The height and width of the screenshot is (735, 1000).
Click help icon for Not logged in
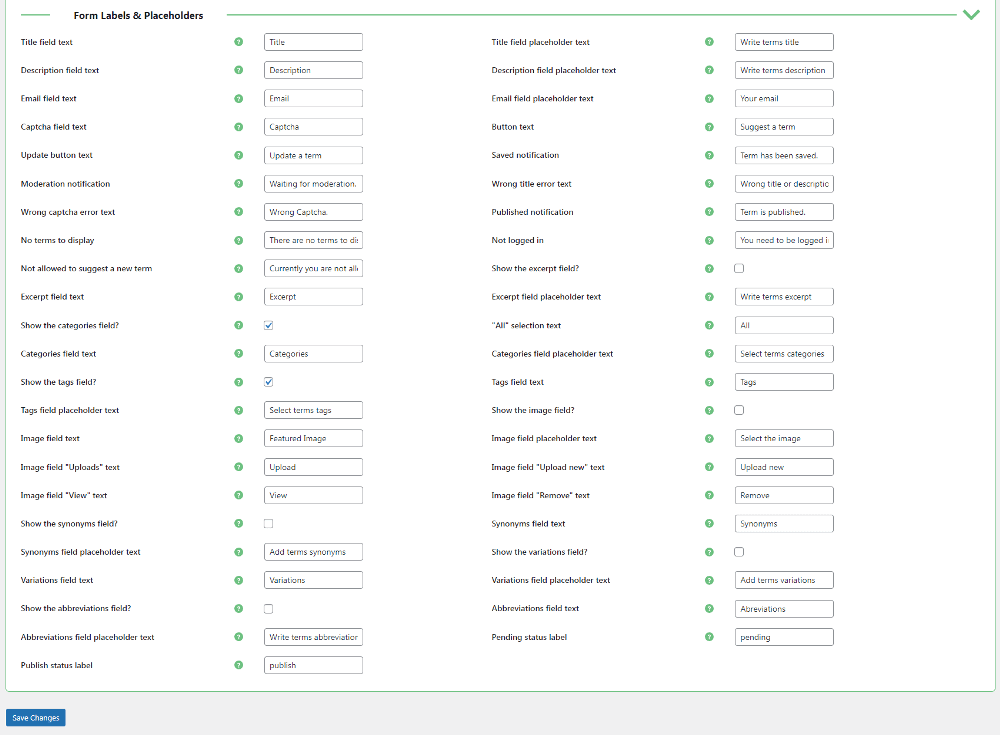click(x=709, y=240)
